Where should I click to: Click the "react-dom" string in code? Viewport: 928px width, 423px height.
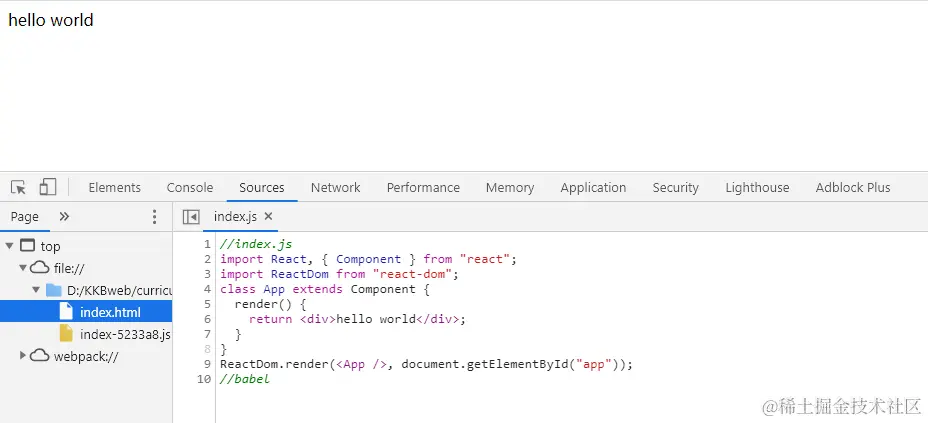pyautogui.click(x=411, y=274)
